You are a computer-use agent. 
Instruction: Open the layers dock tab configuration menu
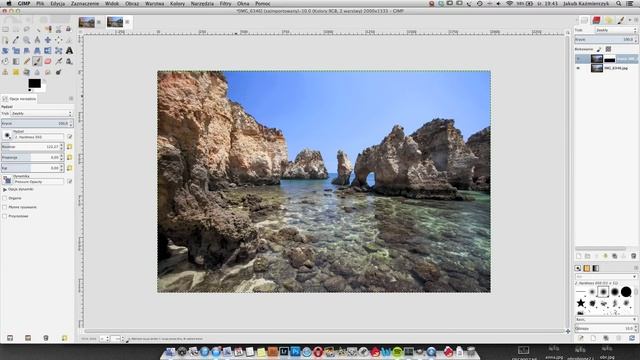coord(636,20)
